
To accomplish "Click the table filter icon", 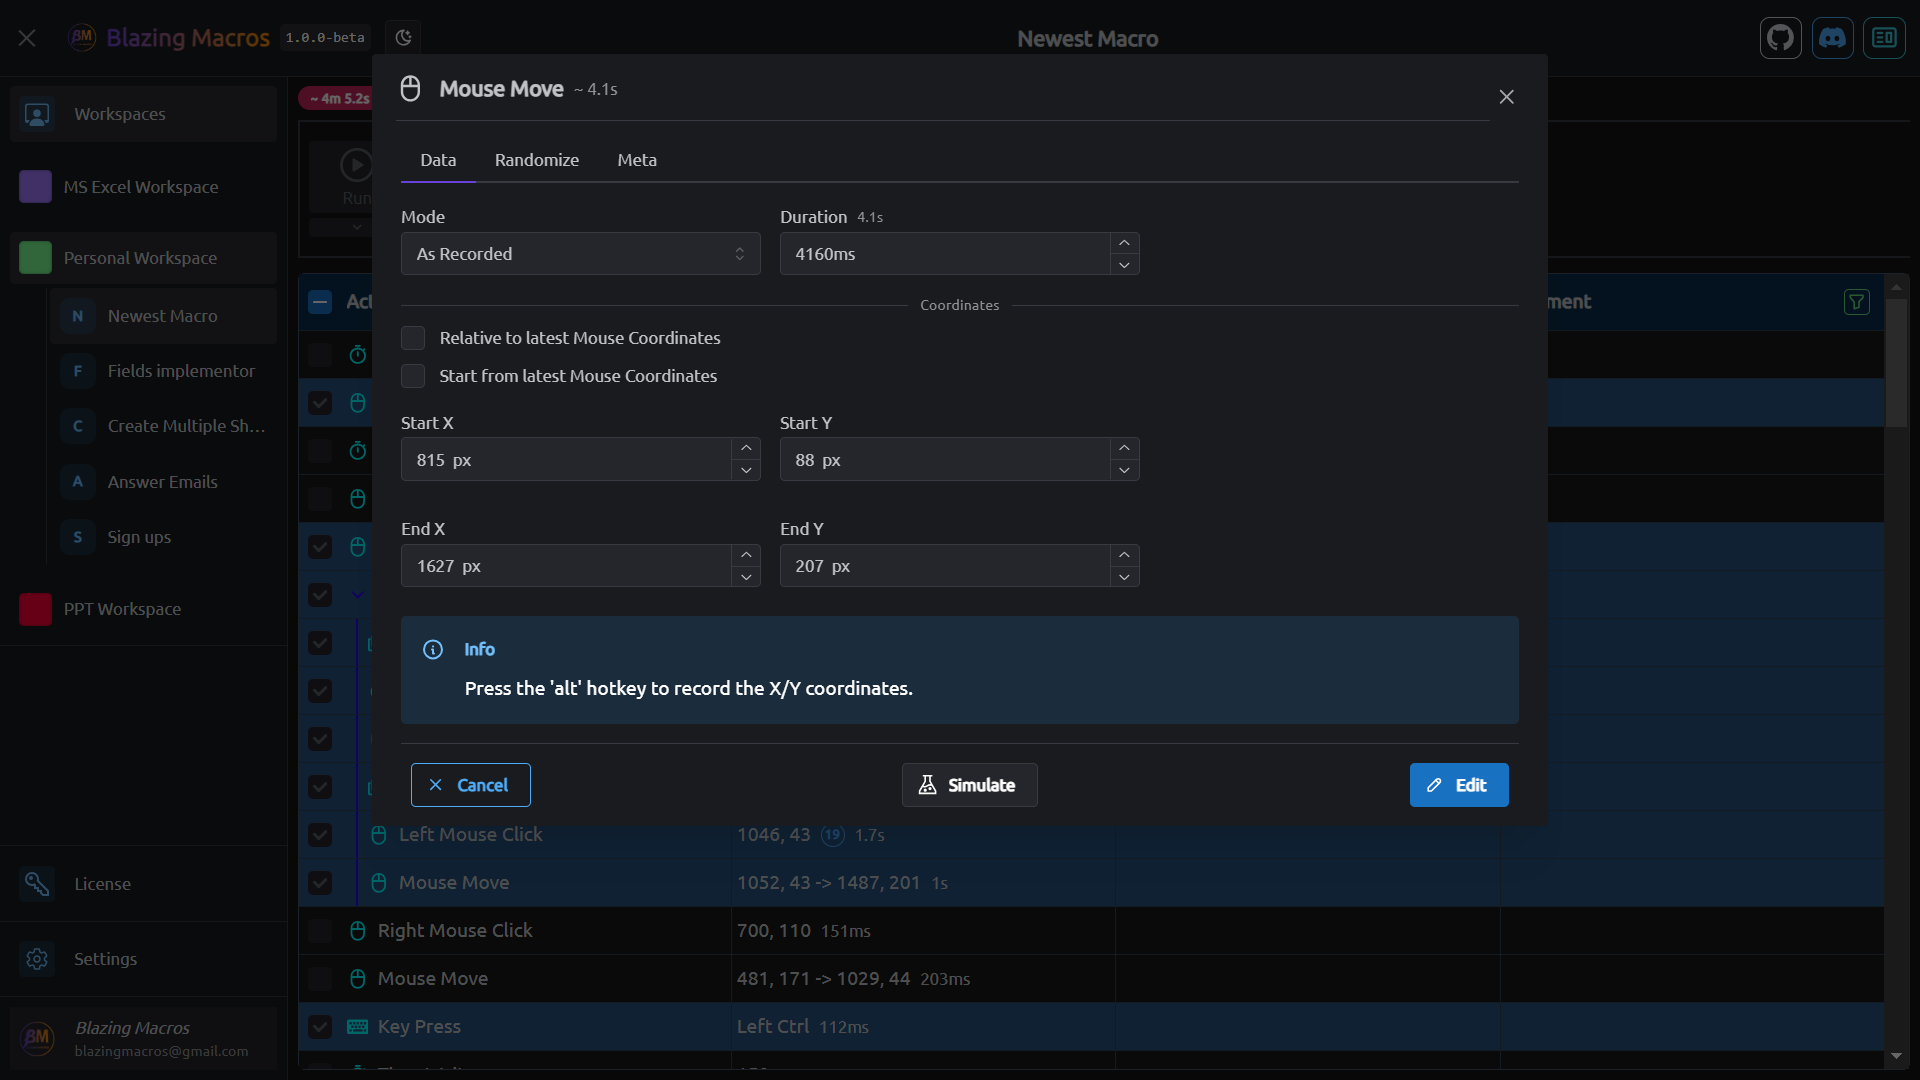I will coord(1856,302).
